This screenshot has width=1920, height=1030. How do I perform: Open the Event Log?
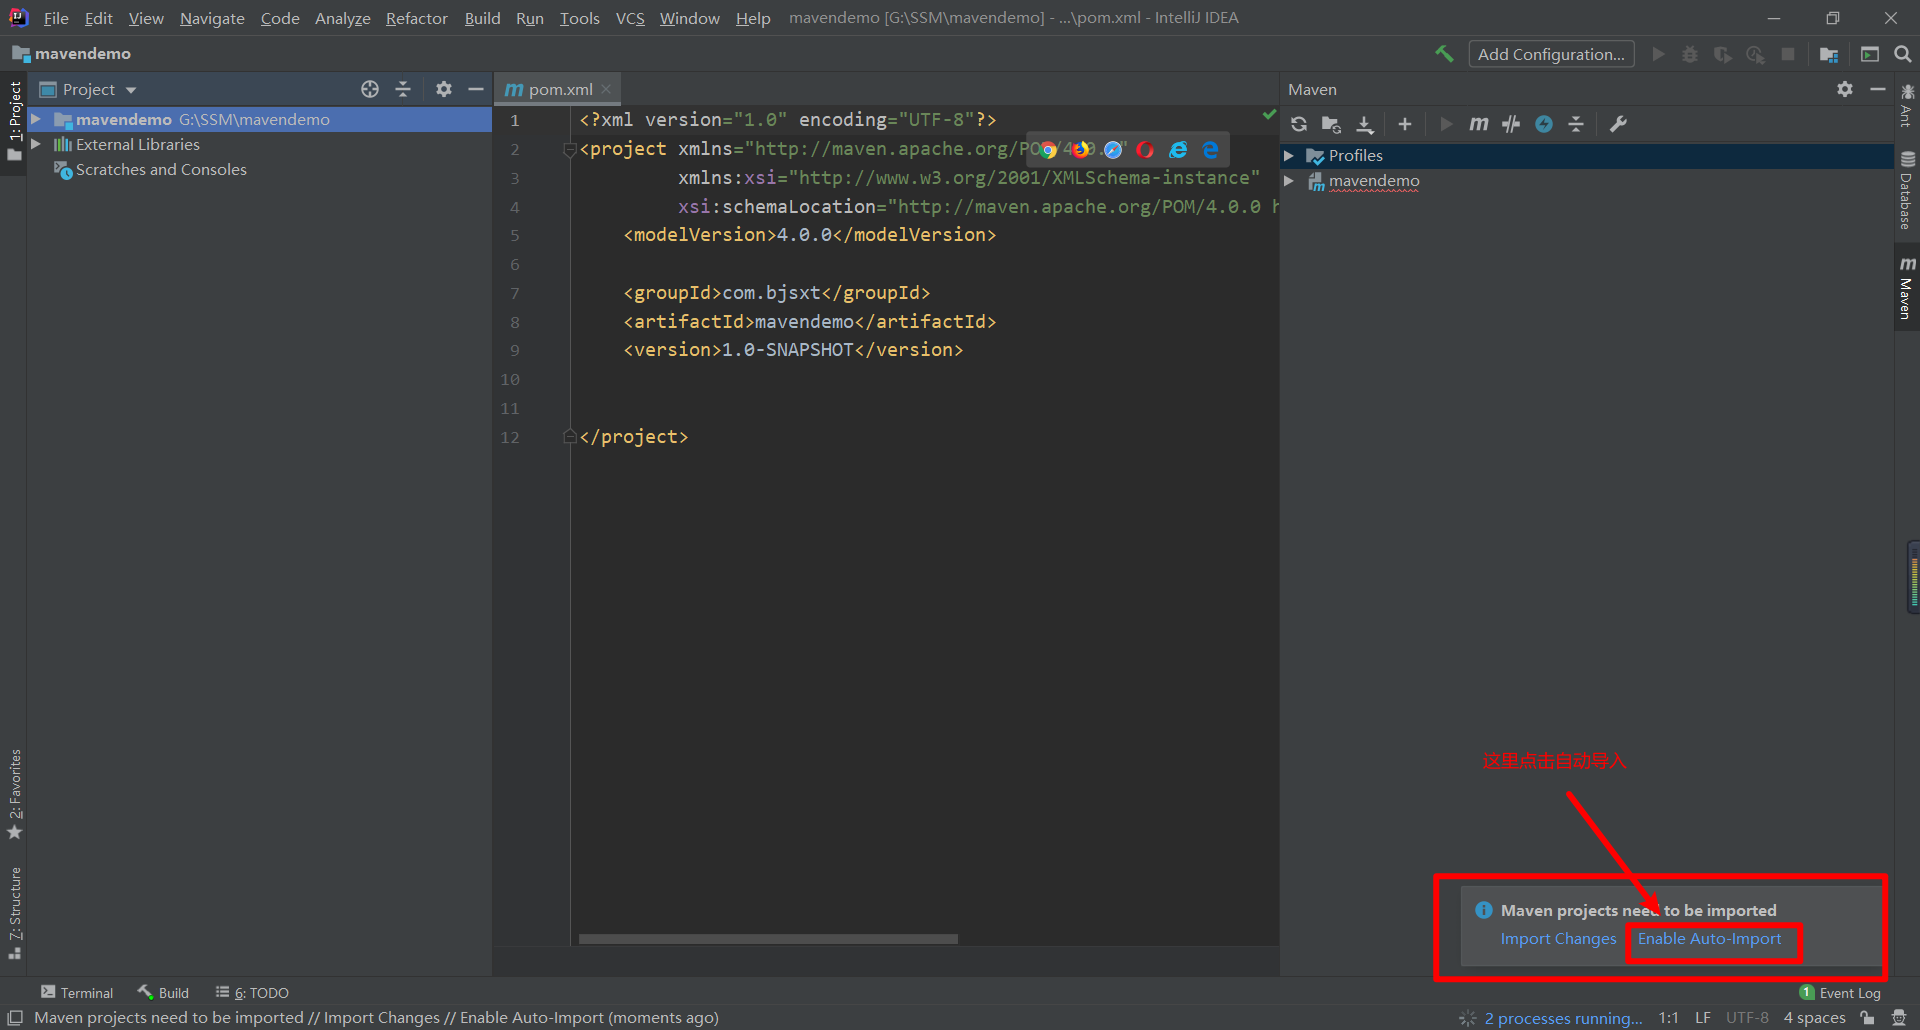click(x=1841, y=992)
